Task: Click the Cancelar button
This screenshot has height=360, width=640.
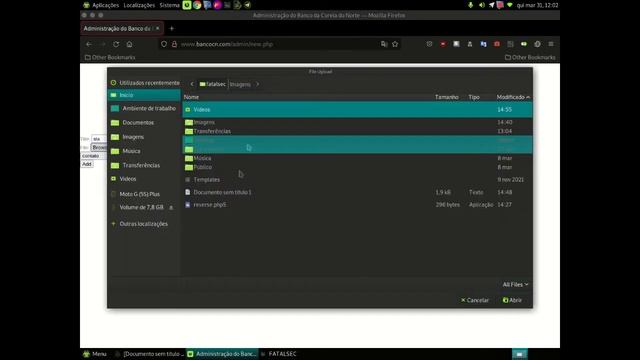Action: 475,300
